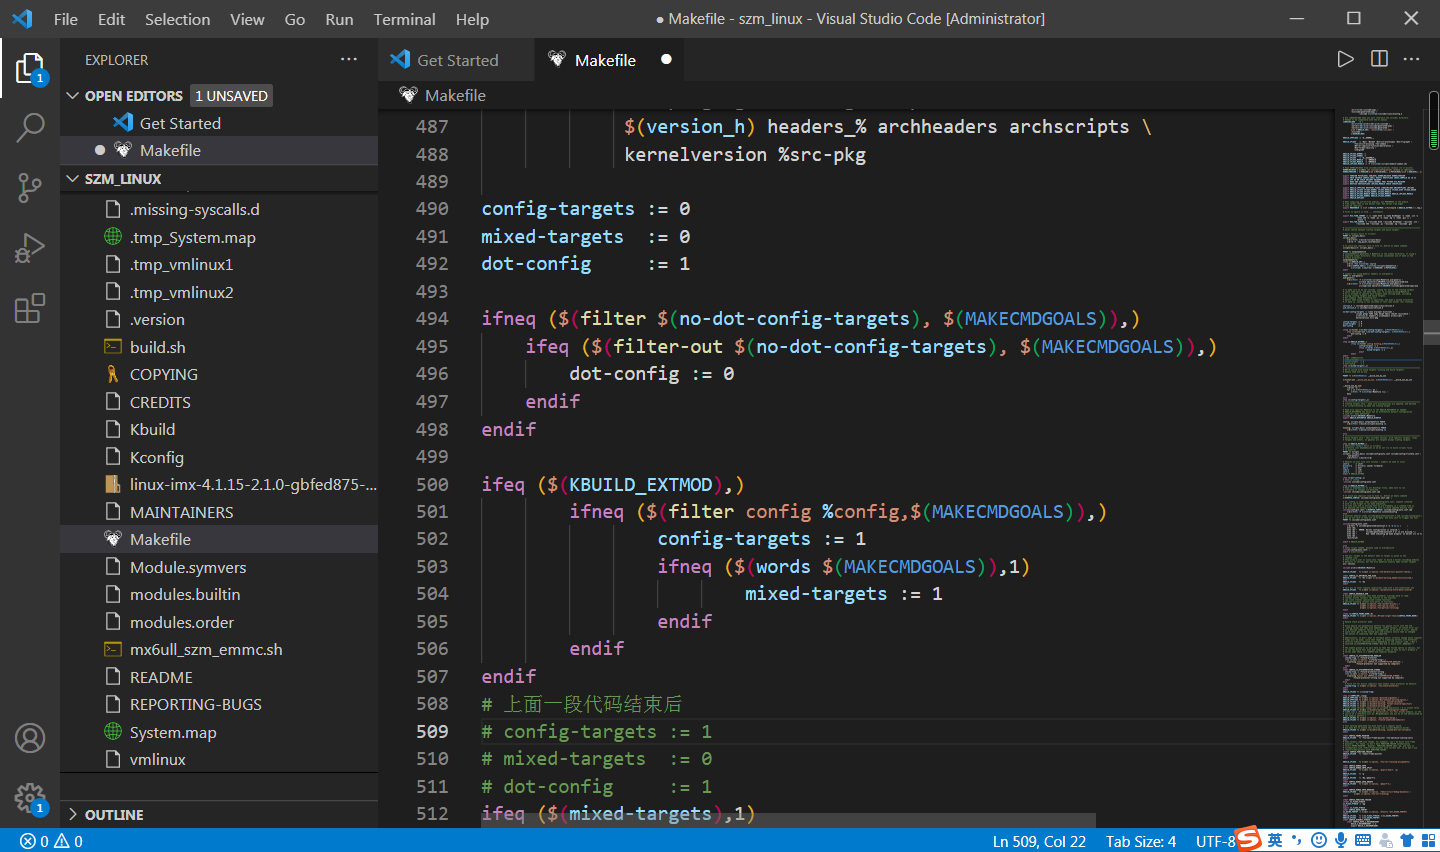Screen dimensions: 1440x852
Task: Click the code minimap overview
Action: coord(1381,467)
